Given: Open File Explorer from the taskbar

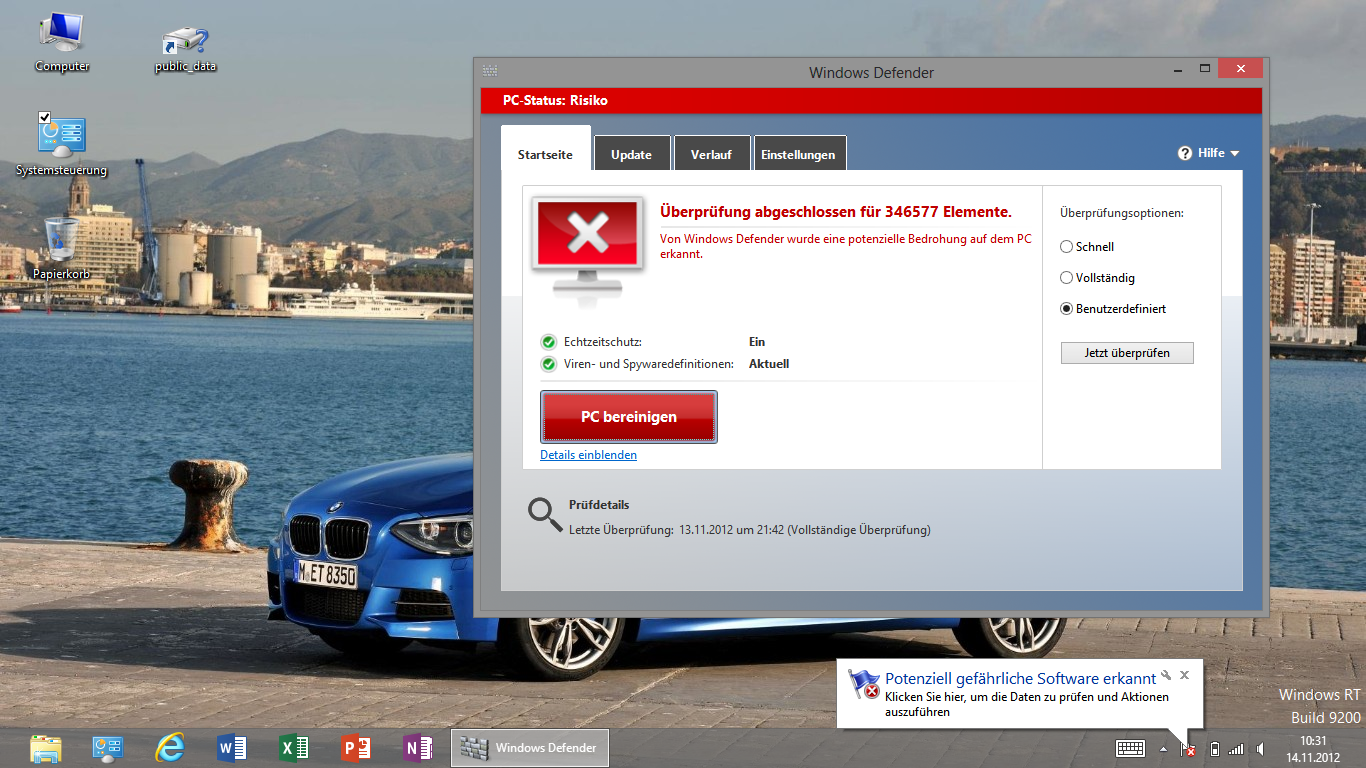Looking at the screenshot, I should coord(46,748).
